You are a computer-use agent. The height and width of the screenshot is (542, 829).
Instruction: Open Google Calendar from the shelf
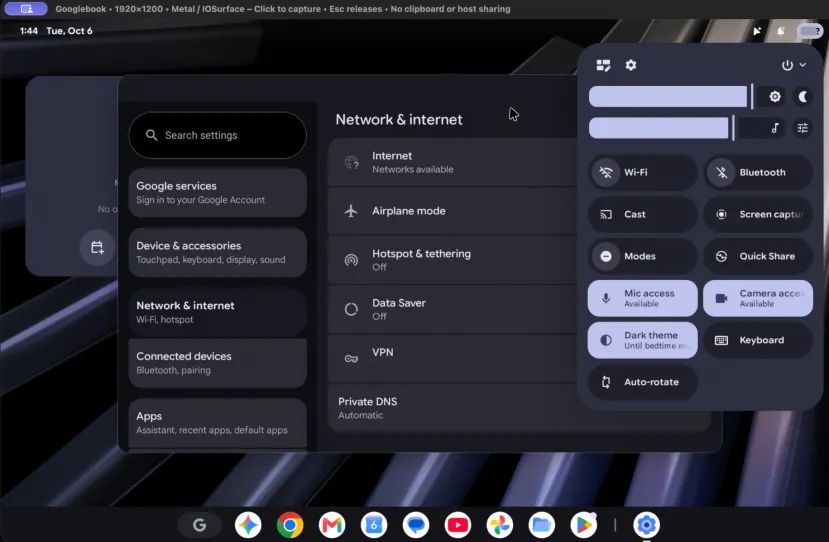[x=374, y=525]
